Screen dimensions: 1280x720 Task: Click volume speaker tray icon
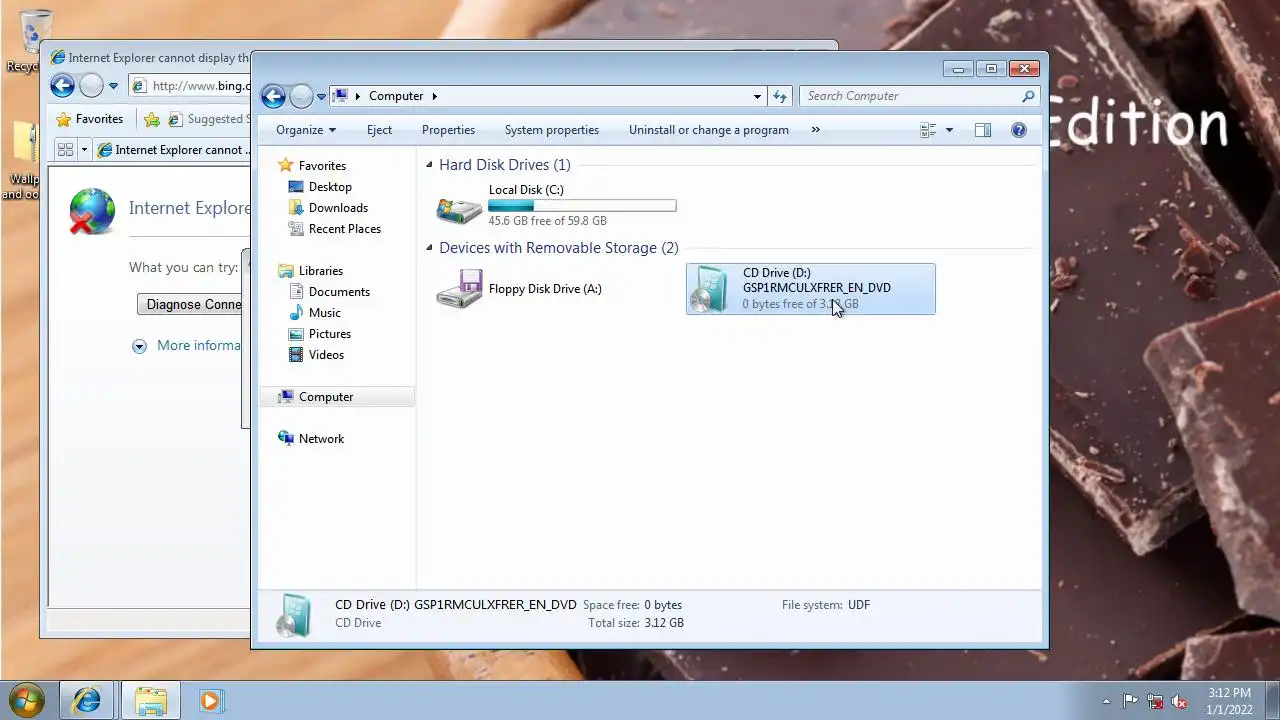1179,701
